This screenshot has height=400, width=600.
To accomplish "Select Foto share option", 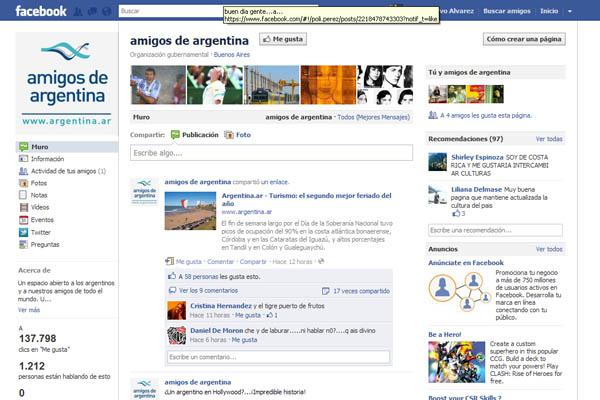I will 238,135.
